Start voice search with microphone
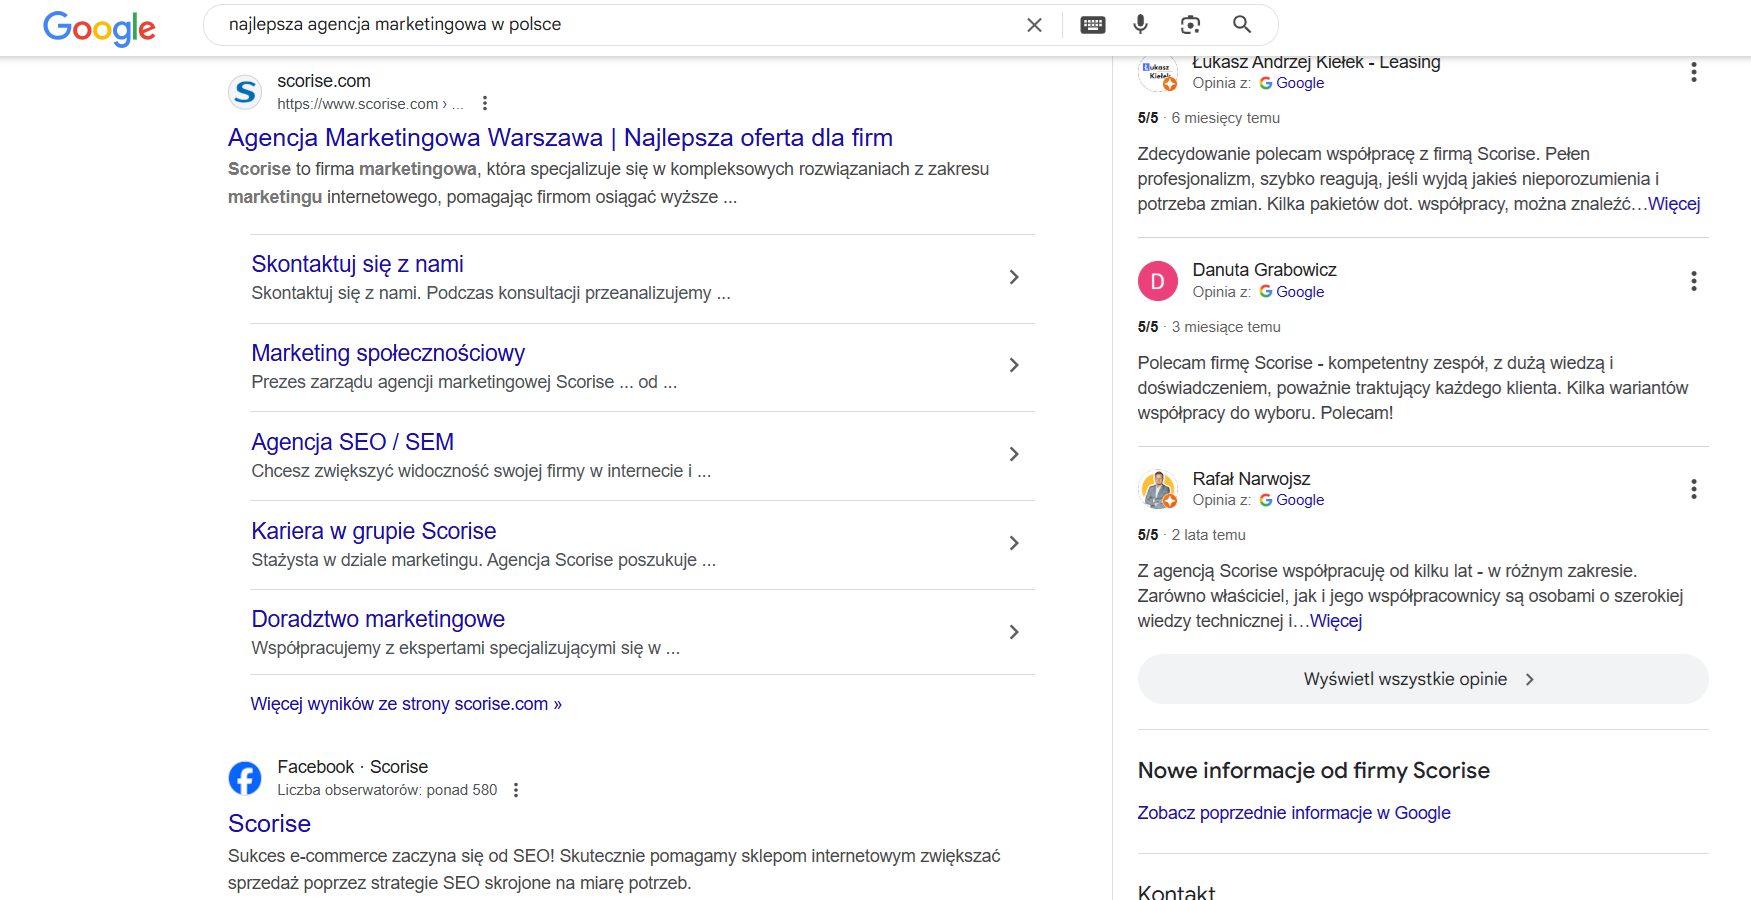This screenshot has height=900, width=1751. (1140, 25)
